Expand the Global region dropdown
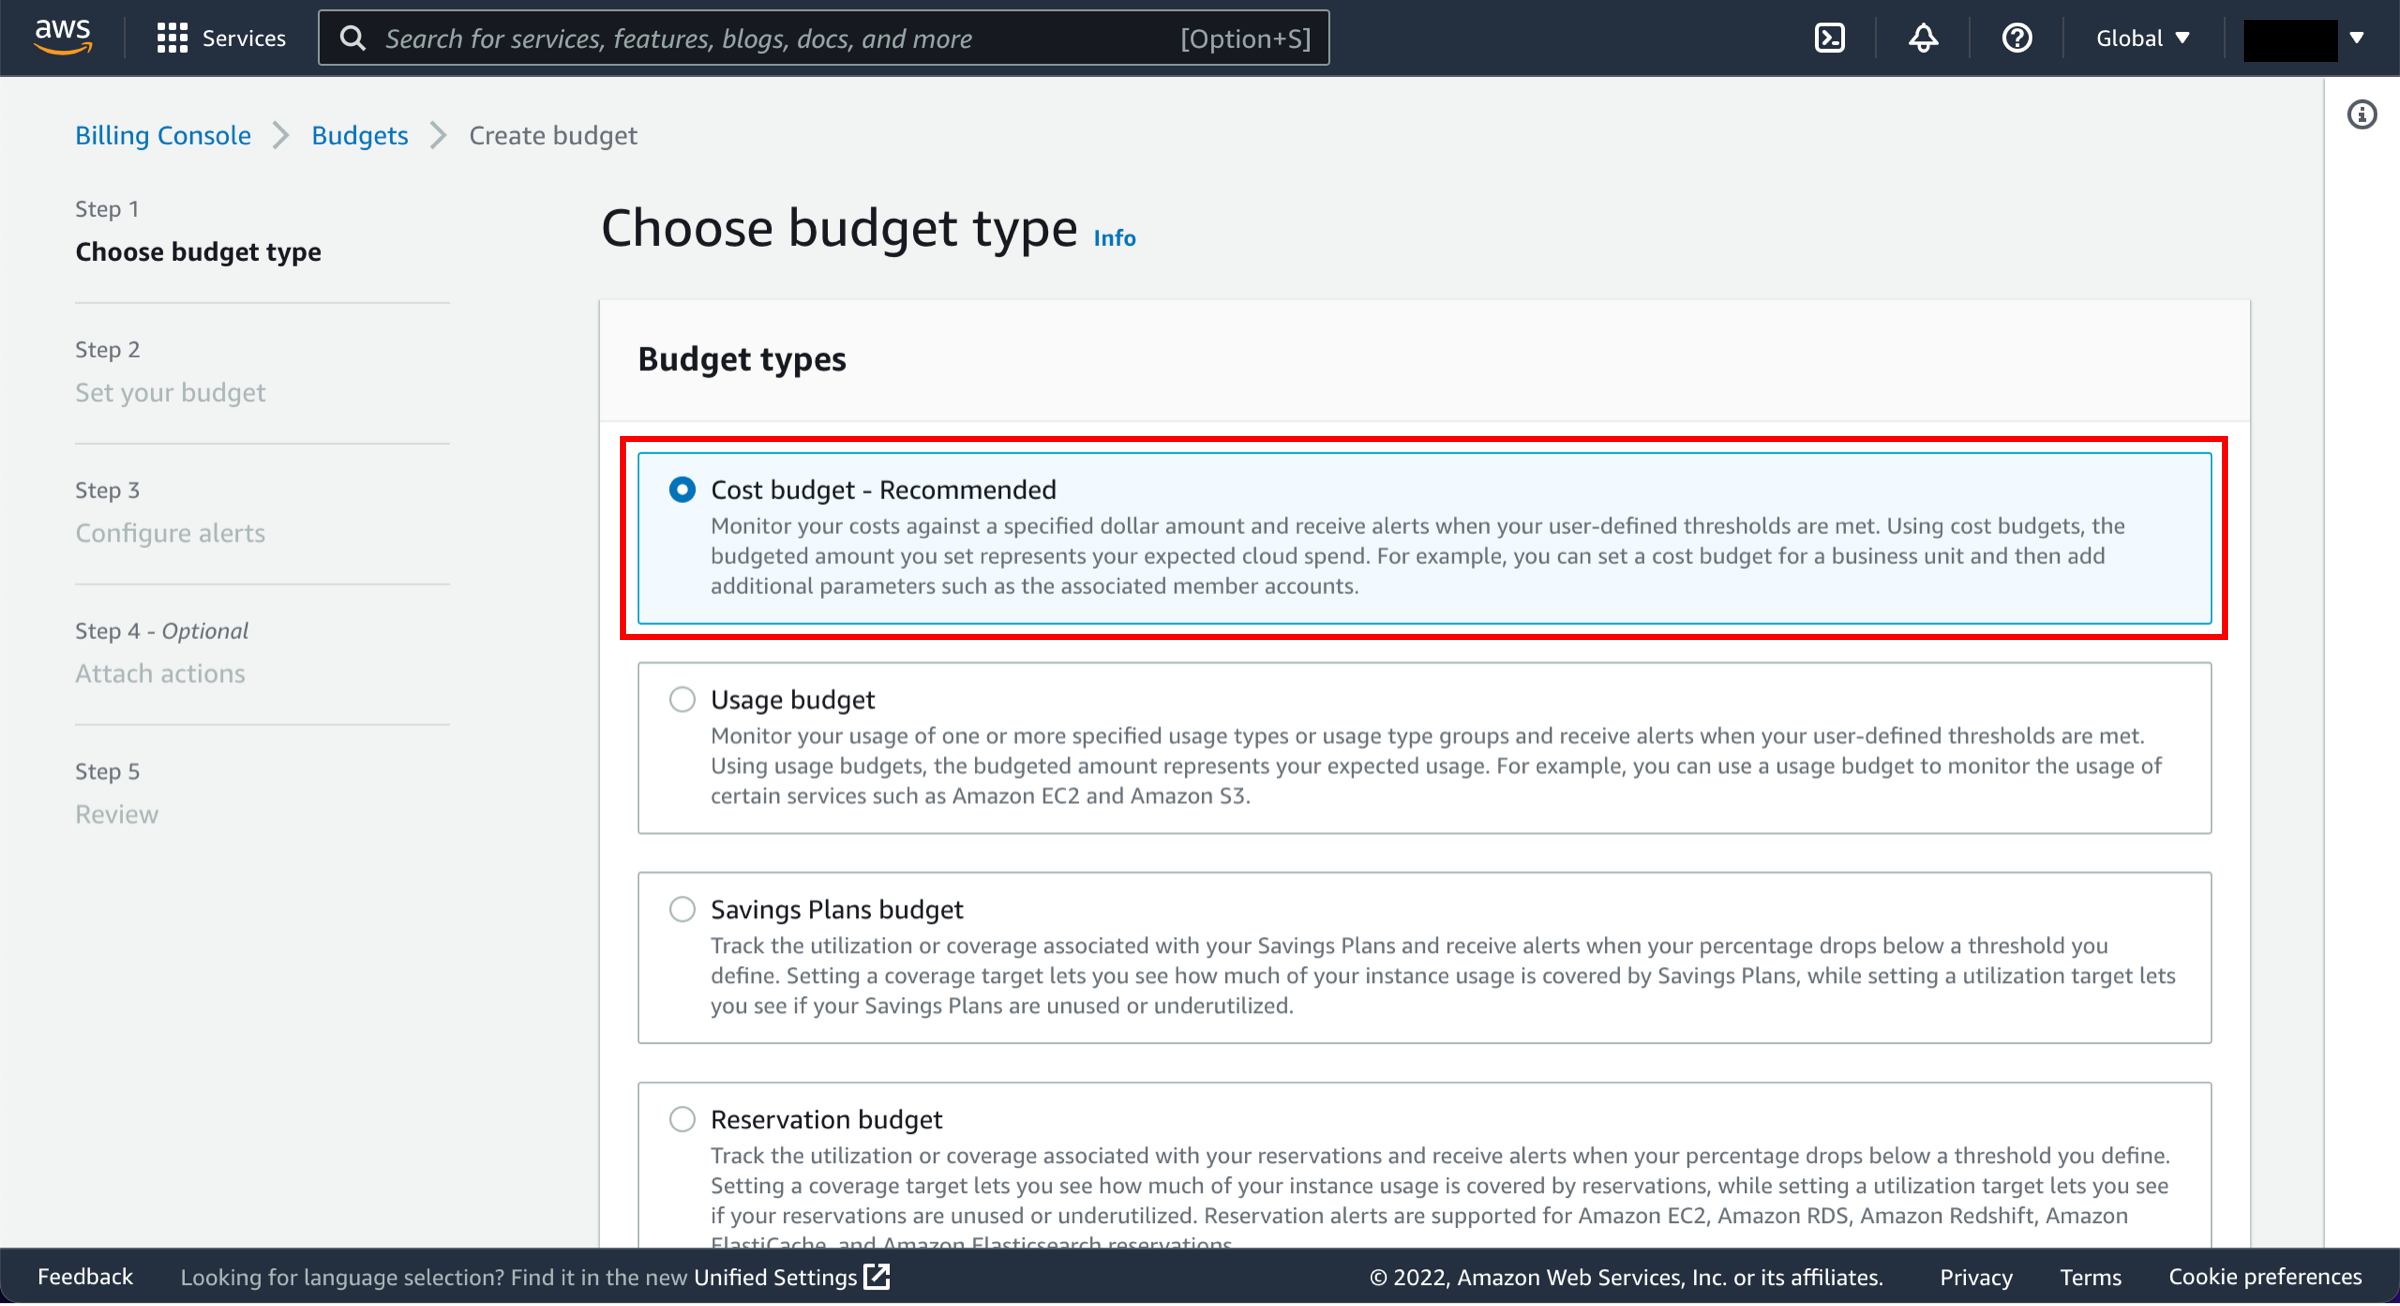This screenshot has height=1306, width=2400. click(x=2146, y=37)
